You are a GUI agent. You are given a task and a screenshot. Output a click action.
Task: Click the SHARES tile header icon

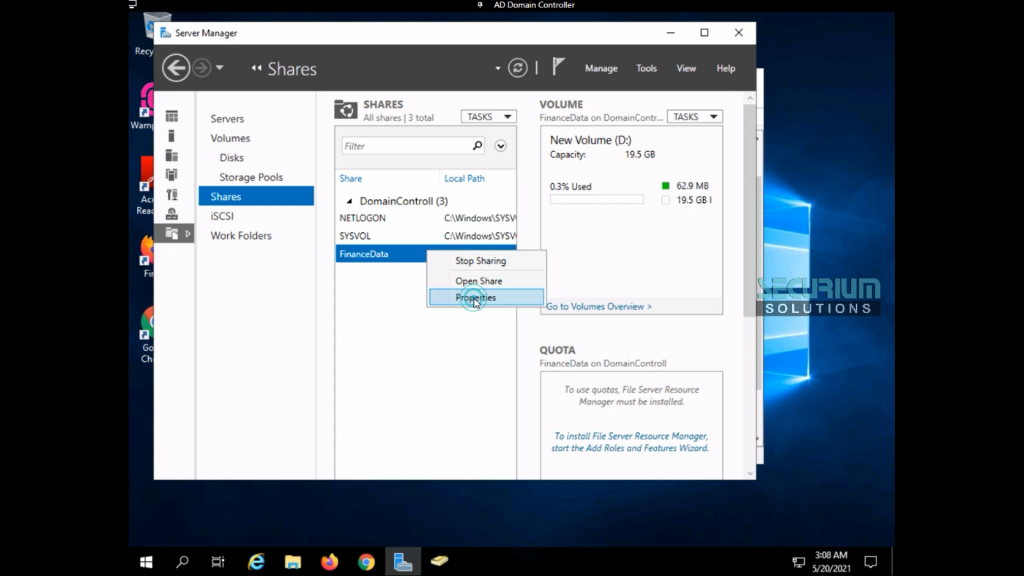[x=345, y=110]
